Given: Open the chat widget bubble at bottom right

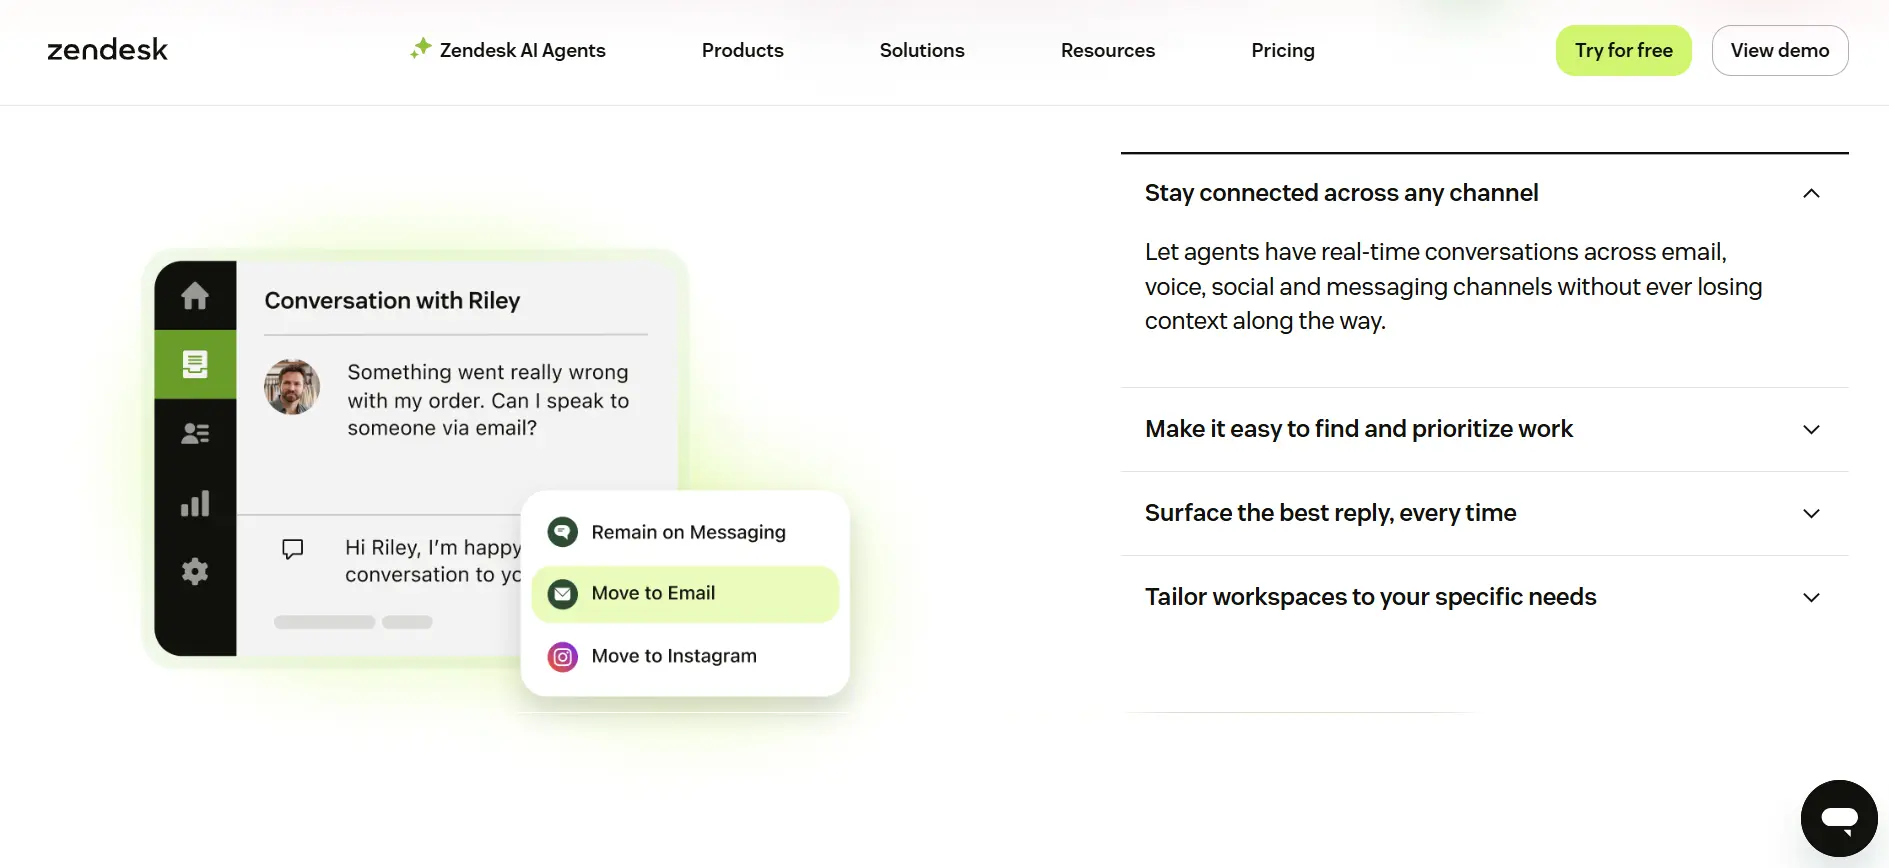Looking at the screenshot, I should tap(1838, 817).
